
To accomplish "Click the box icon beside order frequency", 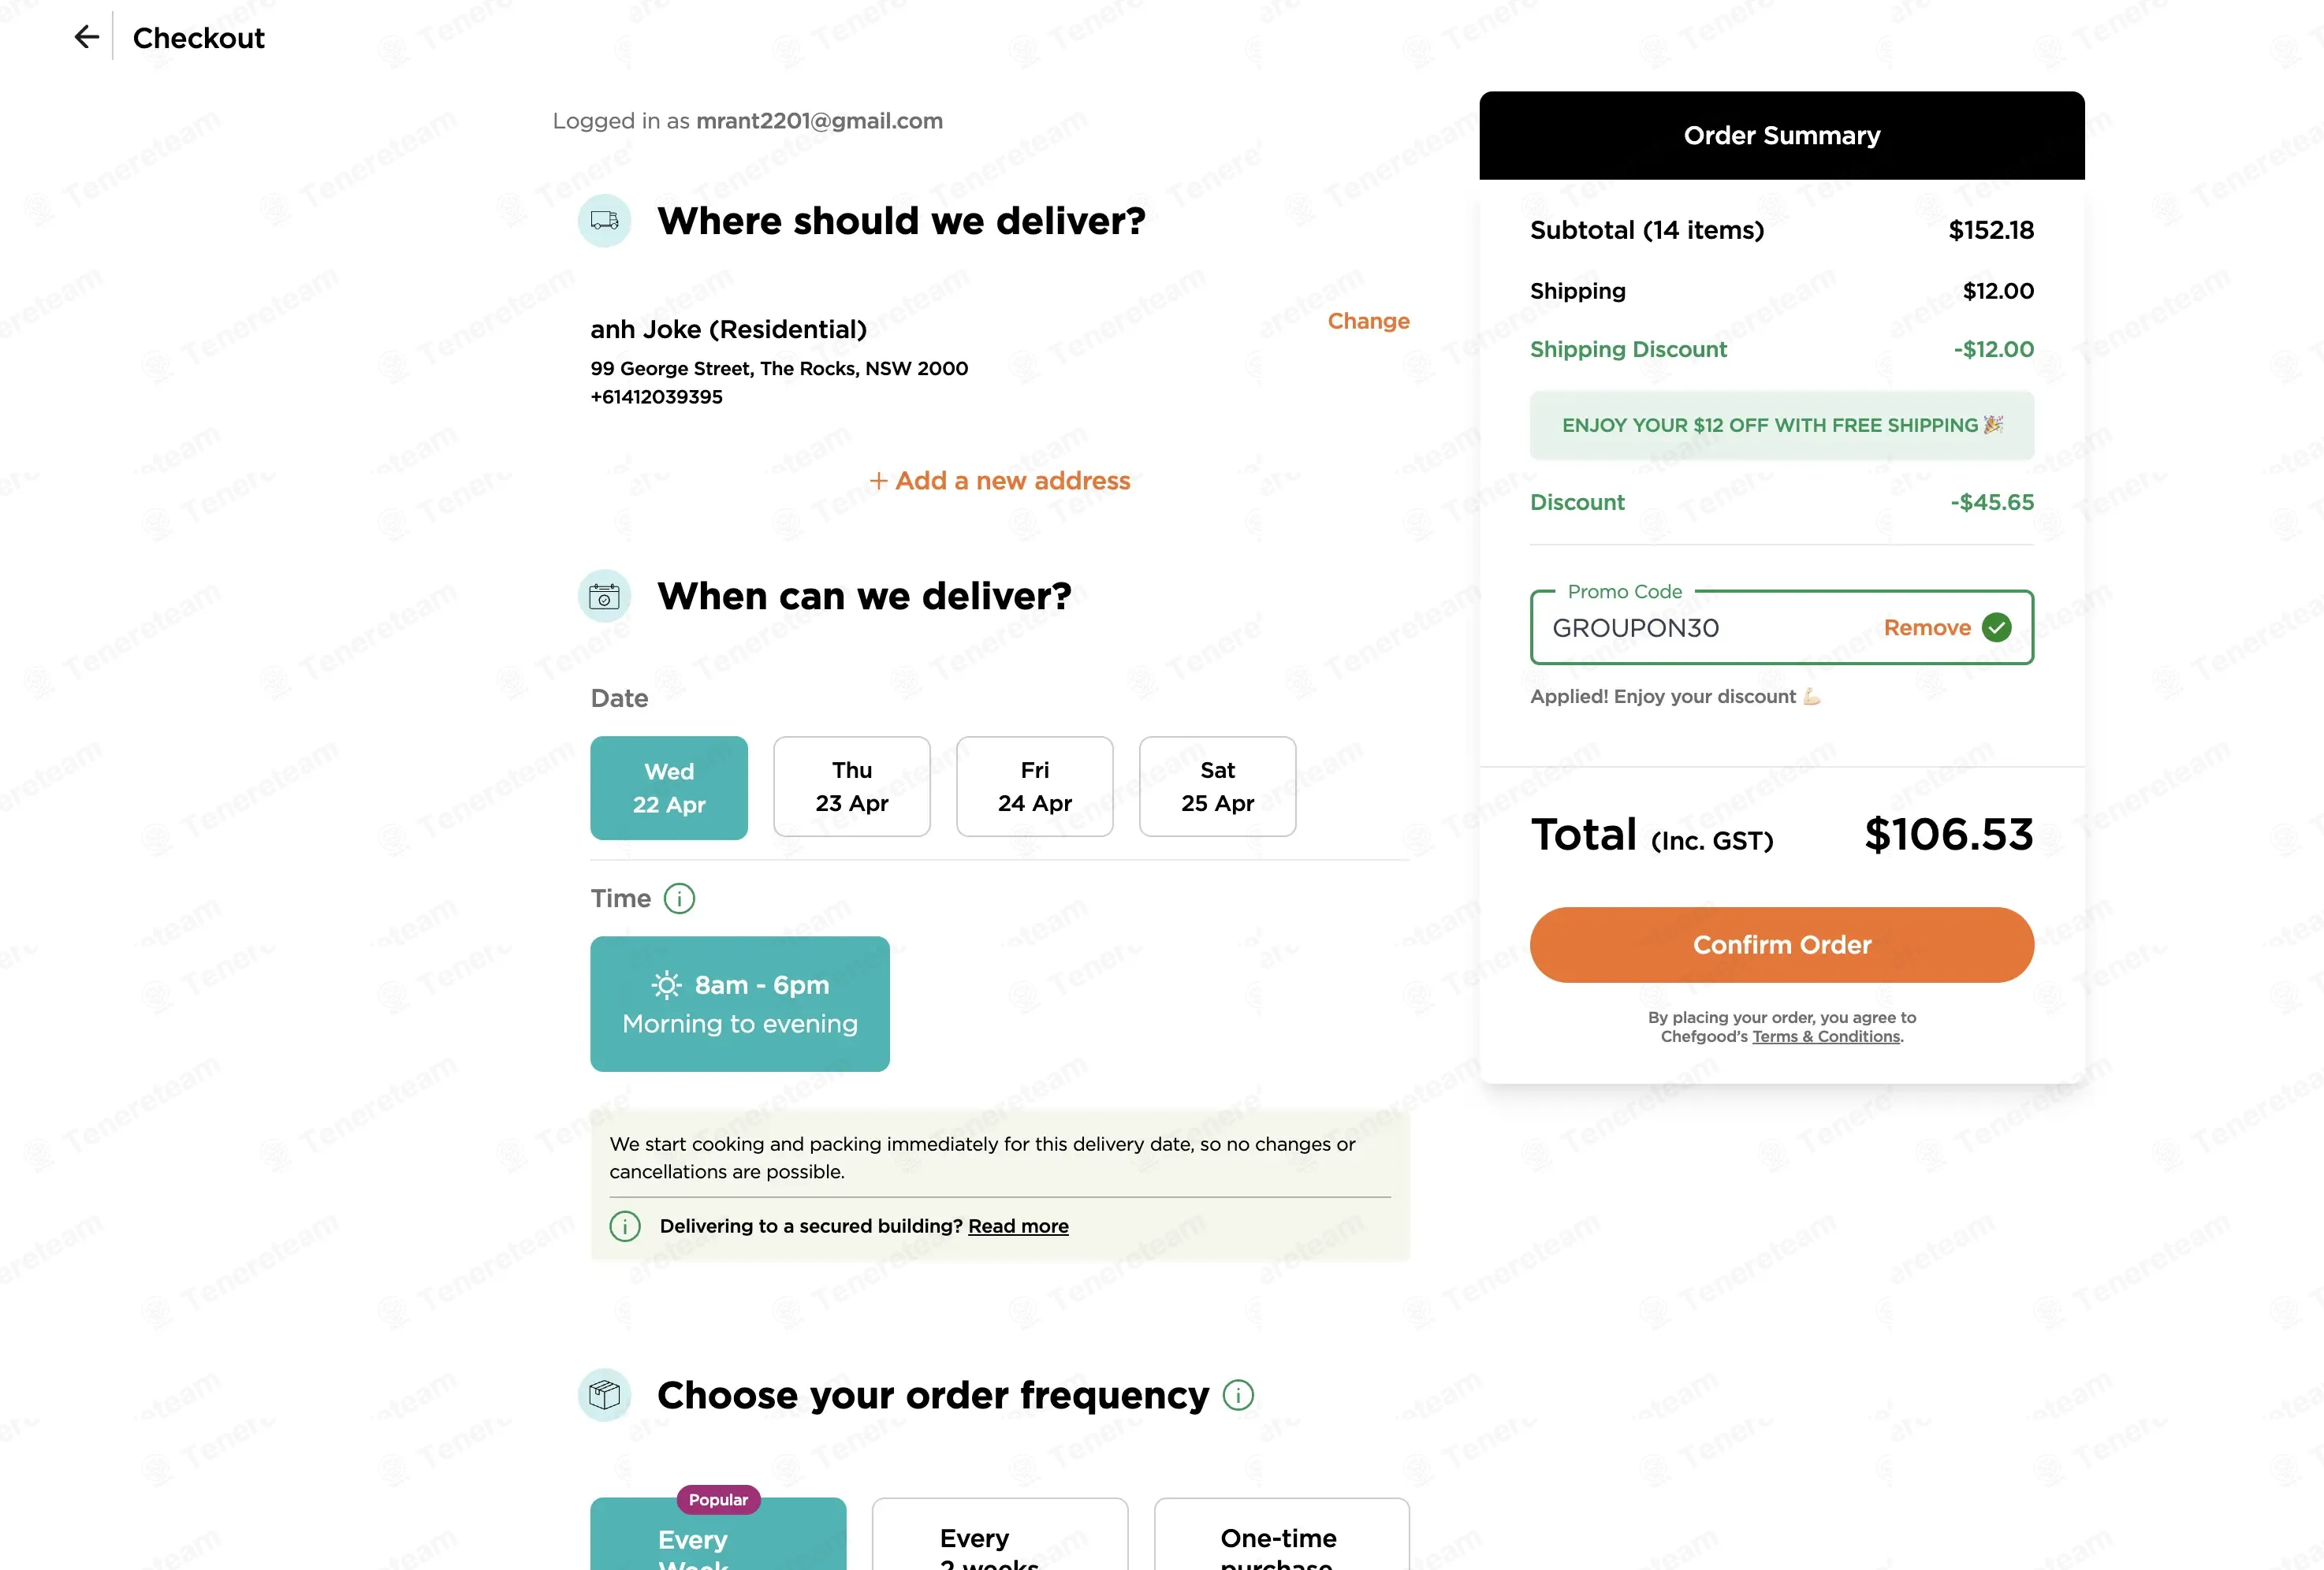I will (604, 1395).
